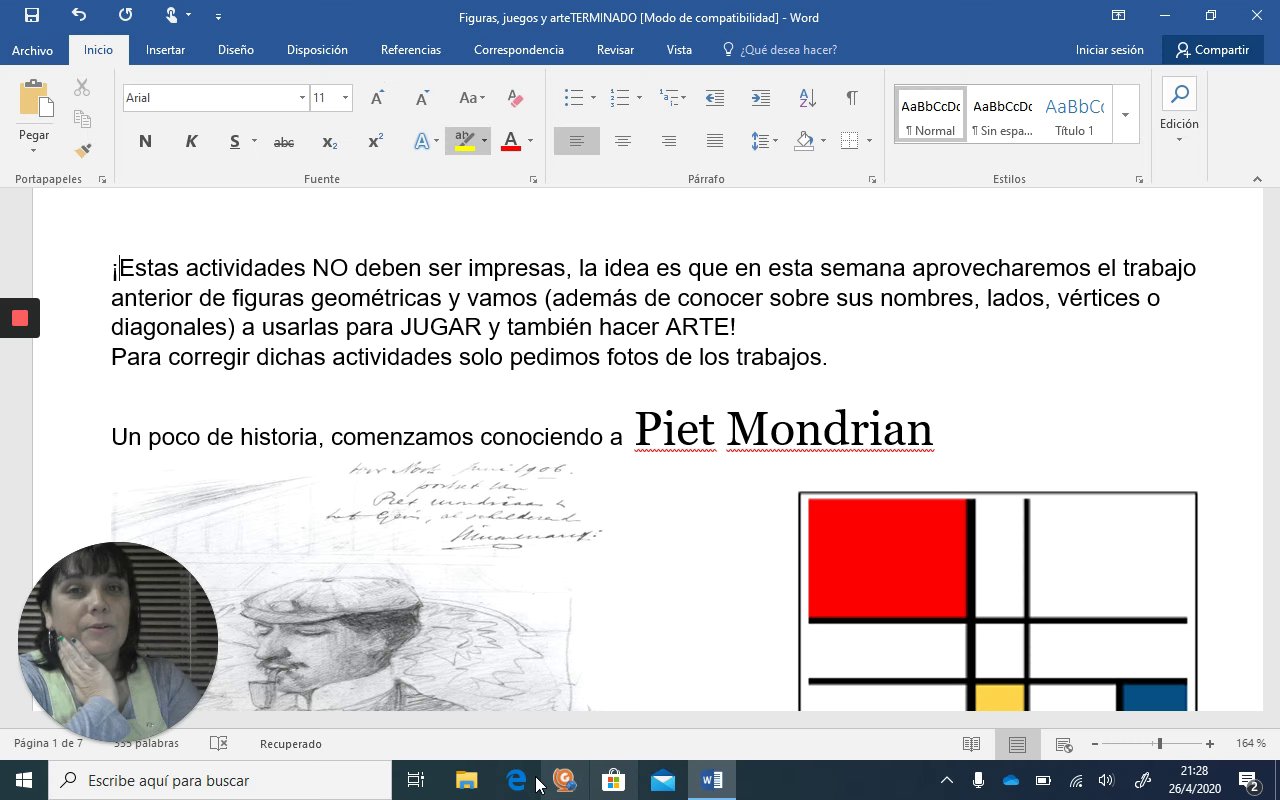Apply paragraph shading with paint bucket
Viewport: 1280px width, 800px height.
(804, 142)
